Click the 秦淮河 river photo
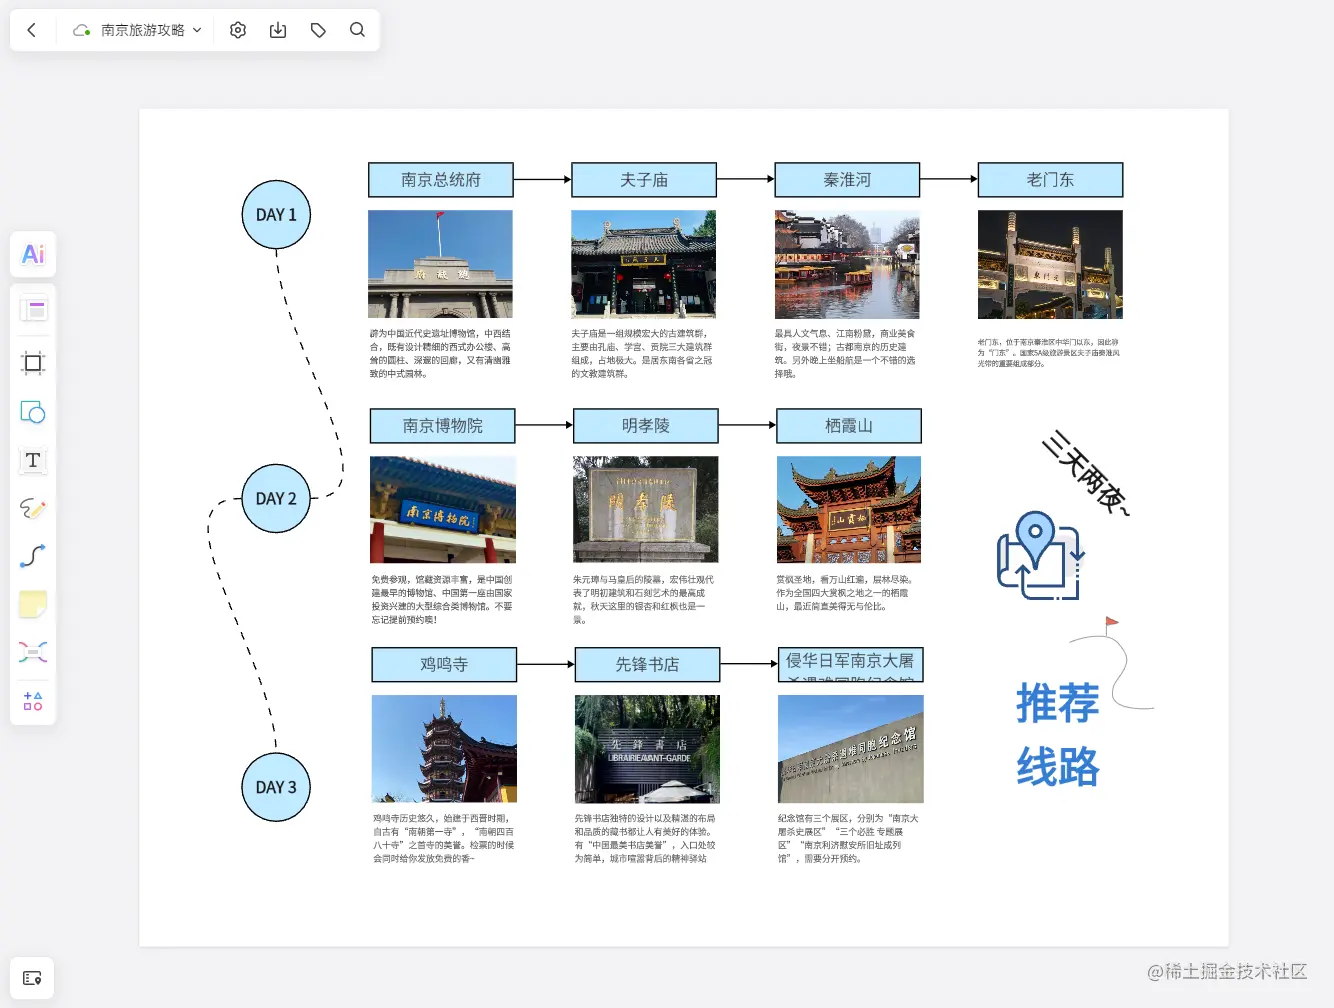Viewport: 1334px width, 1008px height. (847, 264)
